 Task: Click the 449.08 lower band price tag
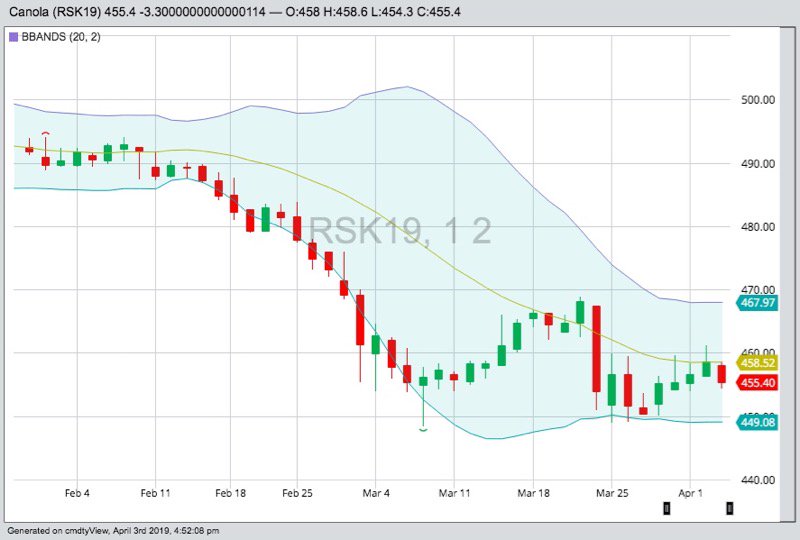(x=757, y=423)
